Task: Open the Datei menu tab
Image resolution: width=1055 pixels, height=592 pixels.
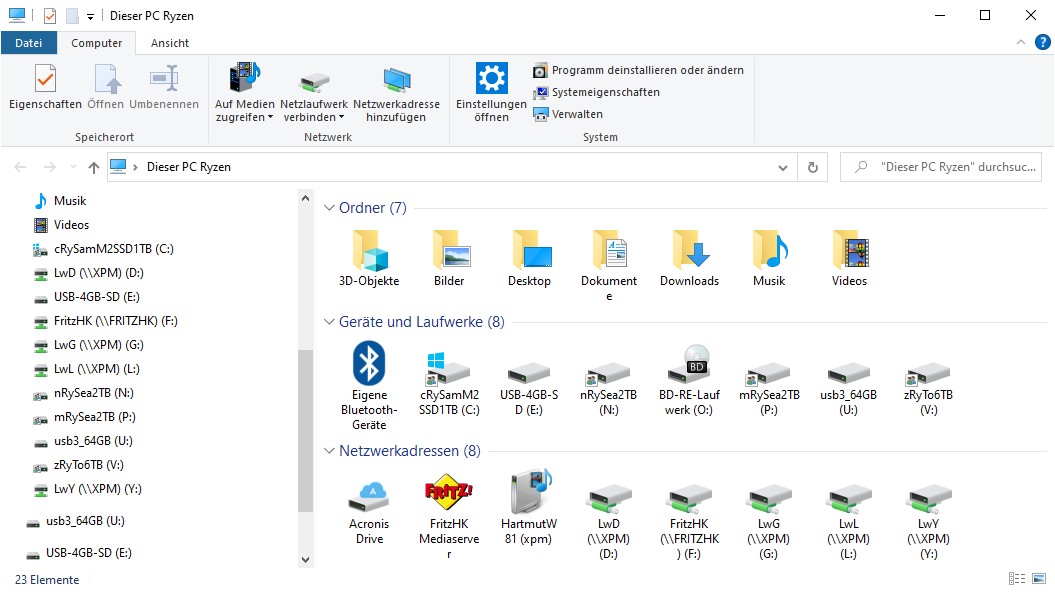Action: pyautogui.click(x=28, y=42)
